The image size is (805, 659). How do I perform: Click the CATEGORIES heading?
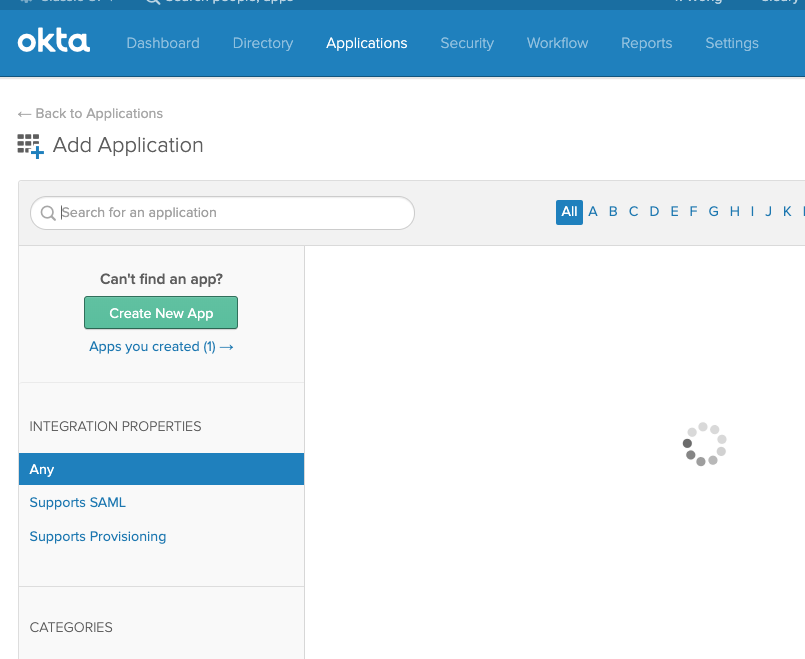pos(71,627)
